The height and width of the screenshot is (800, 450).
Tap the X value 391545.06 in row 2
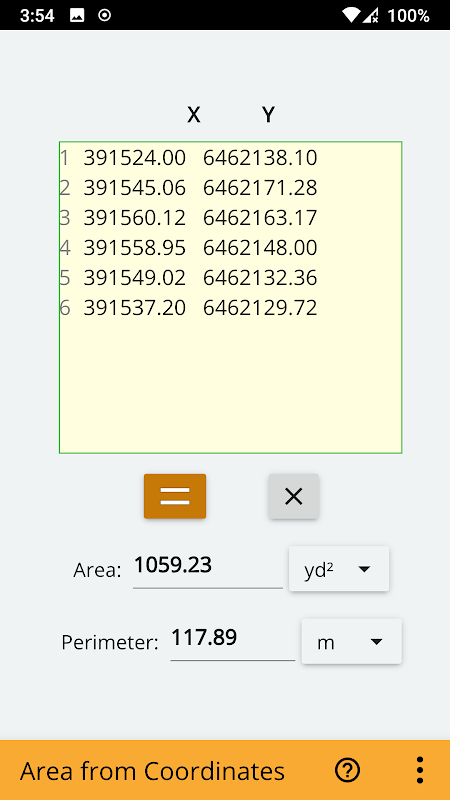[x=135, y=188]
